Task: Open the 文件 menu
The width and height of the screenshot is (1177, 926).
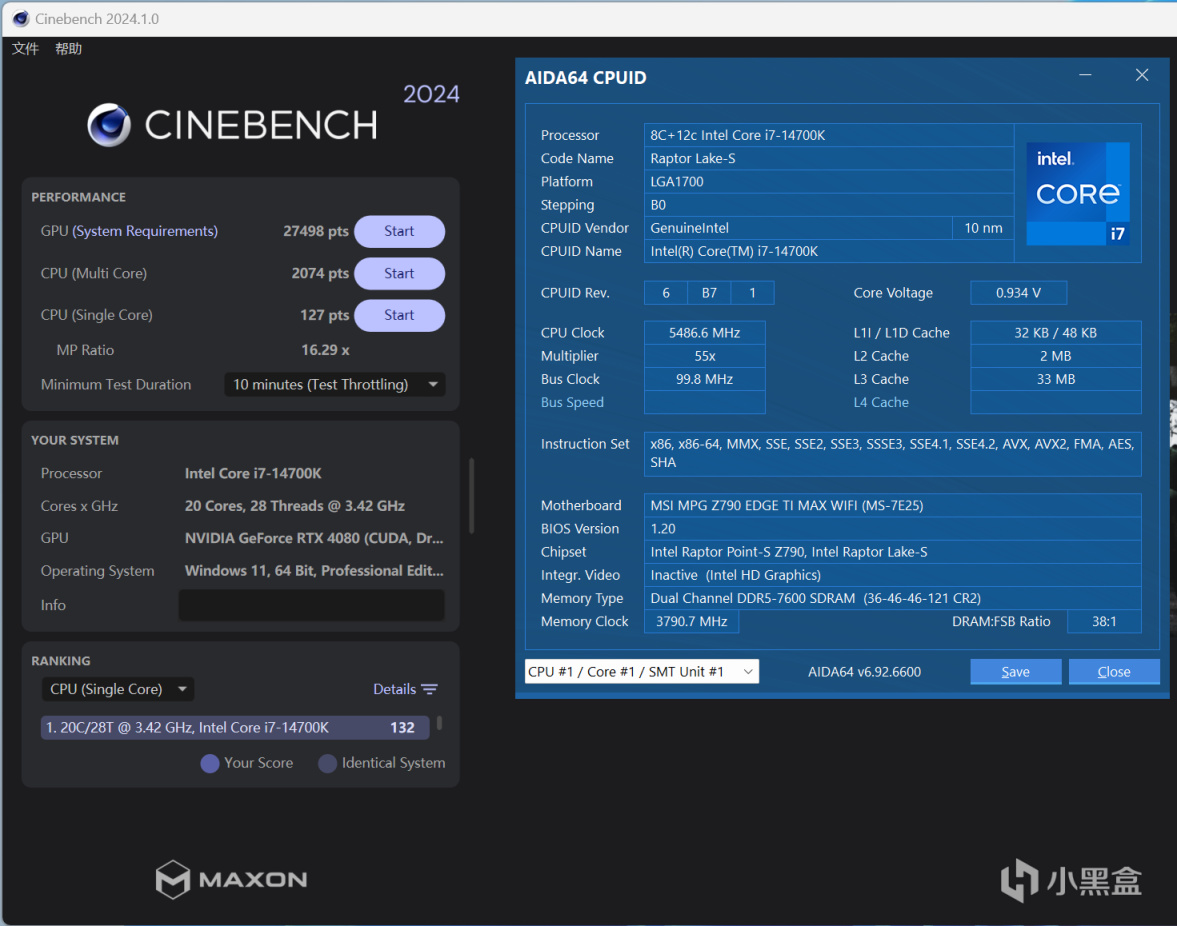Action: coord(25,49)
